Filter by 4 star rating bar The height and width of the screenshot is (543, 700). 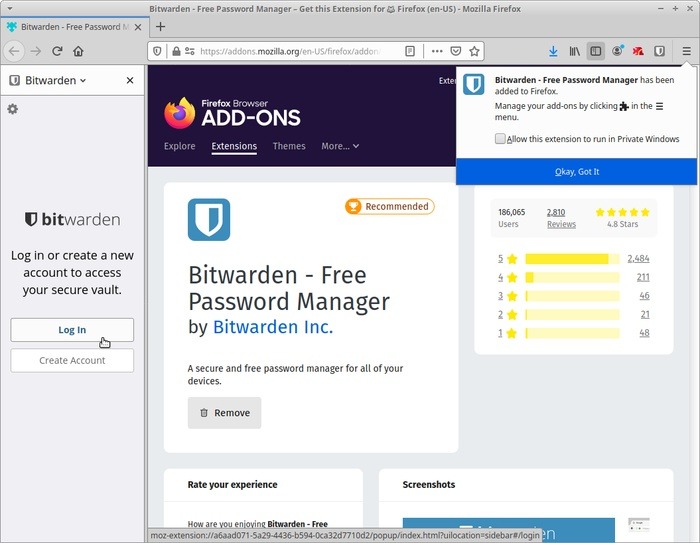click(572, 278)
